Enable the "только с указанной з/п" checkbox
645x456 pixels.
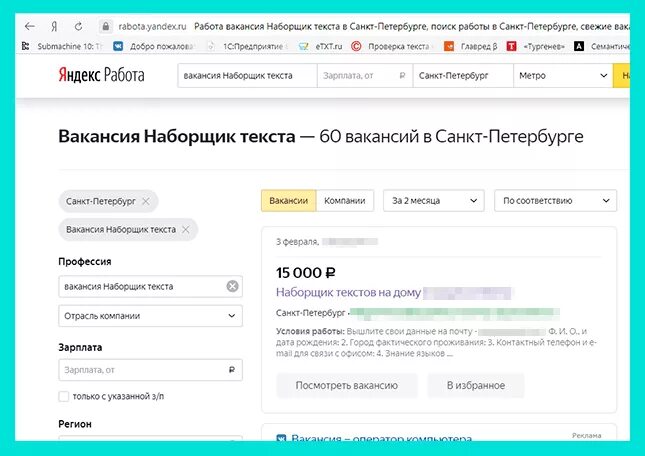[64, 396]
